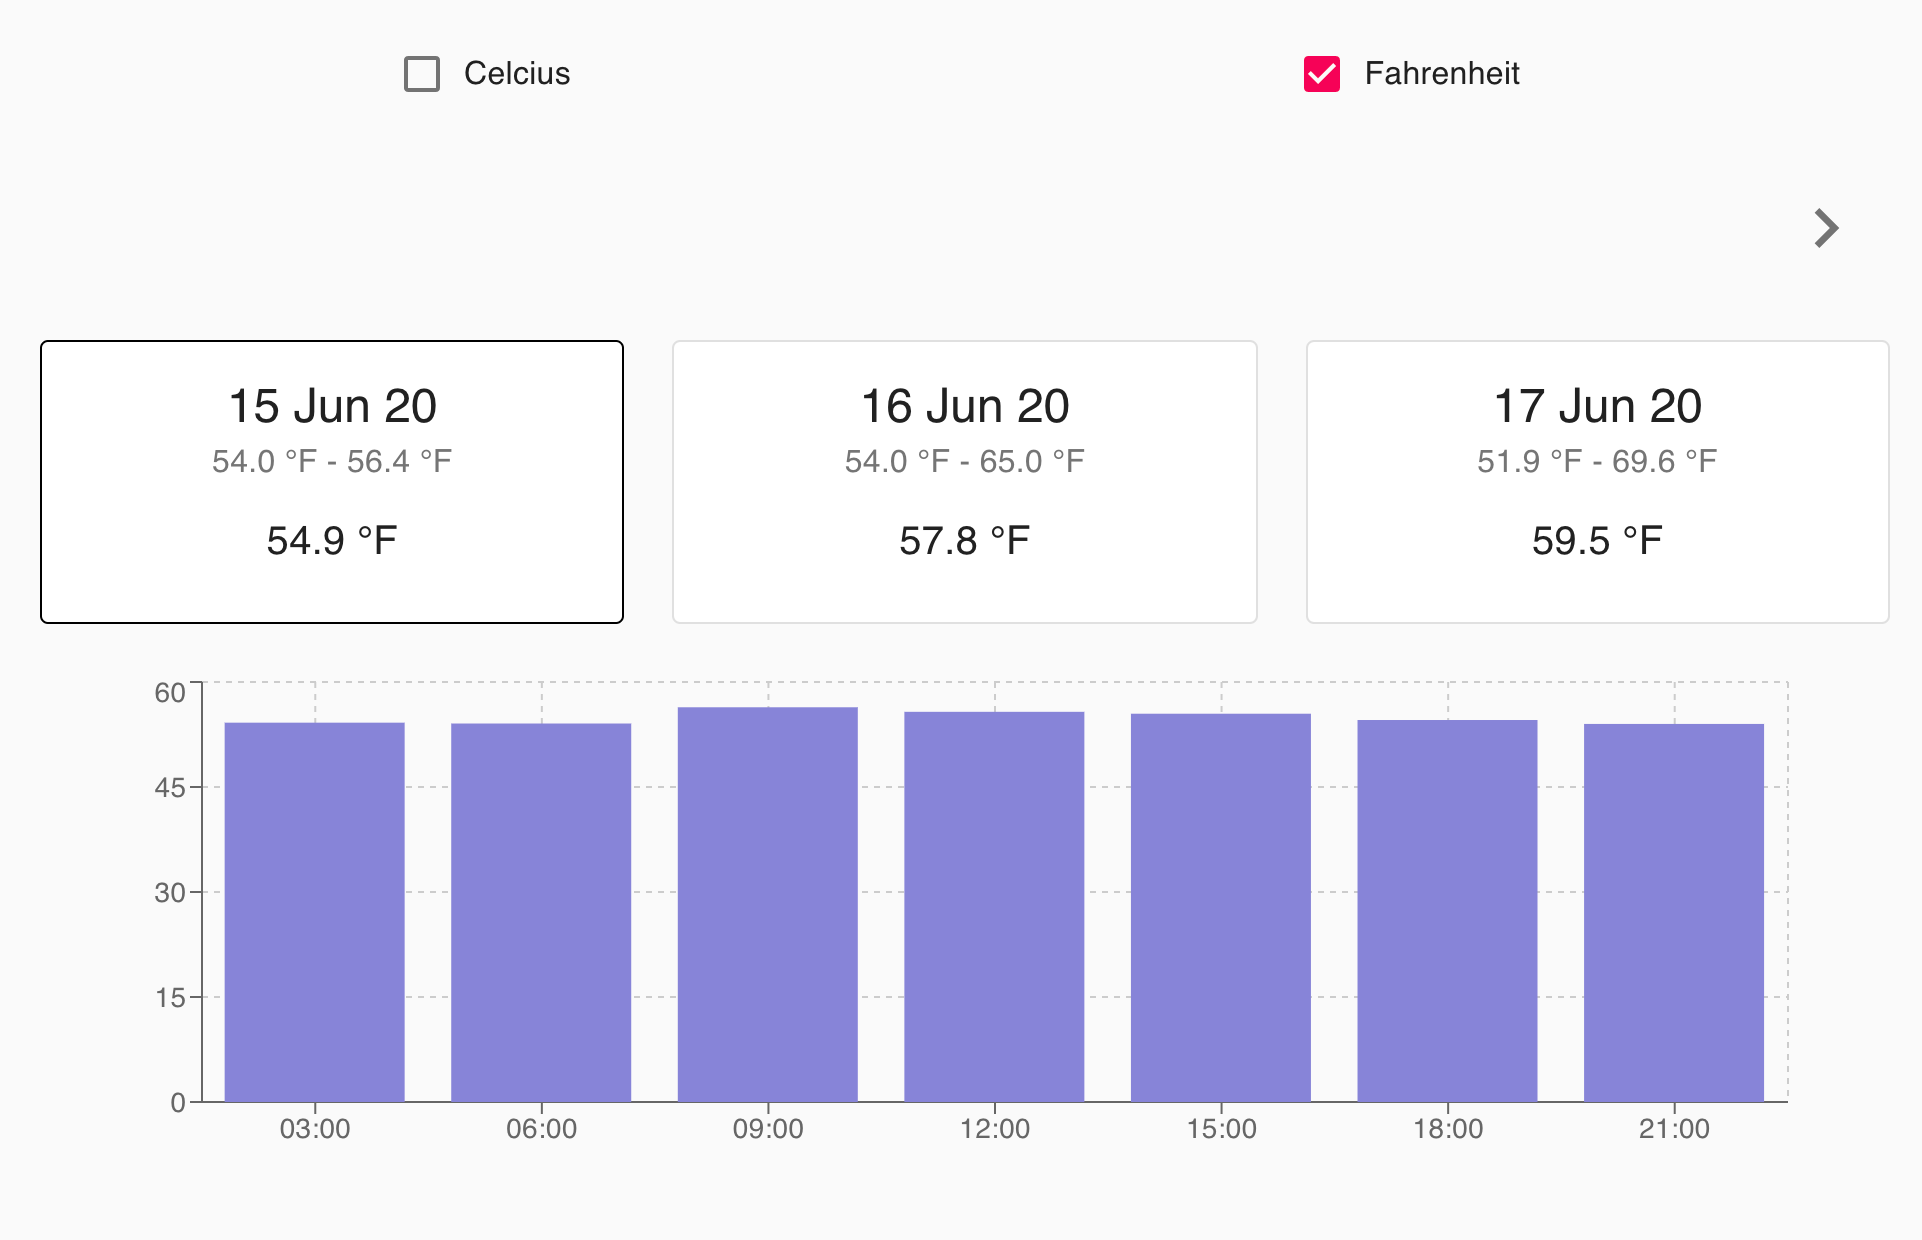The width and height of the screenshot is (1922, 1240).
Task: Uncheck the Fahrenheit checkbox
Action: [x=1321, y=74]
